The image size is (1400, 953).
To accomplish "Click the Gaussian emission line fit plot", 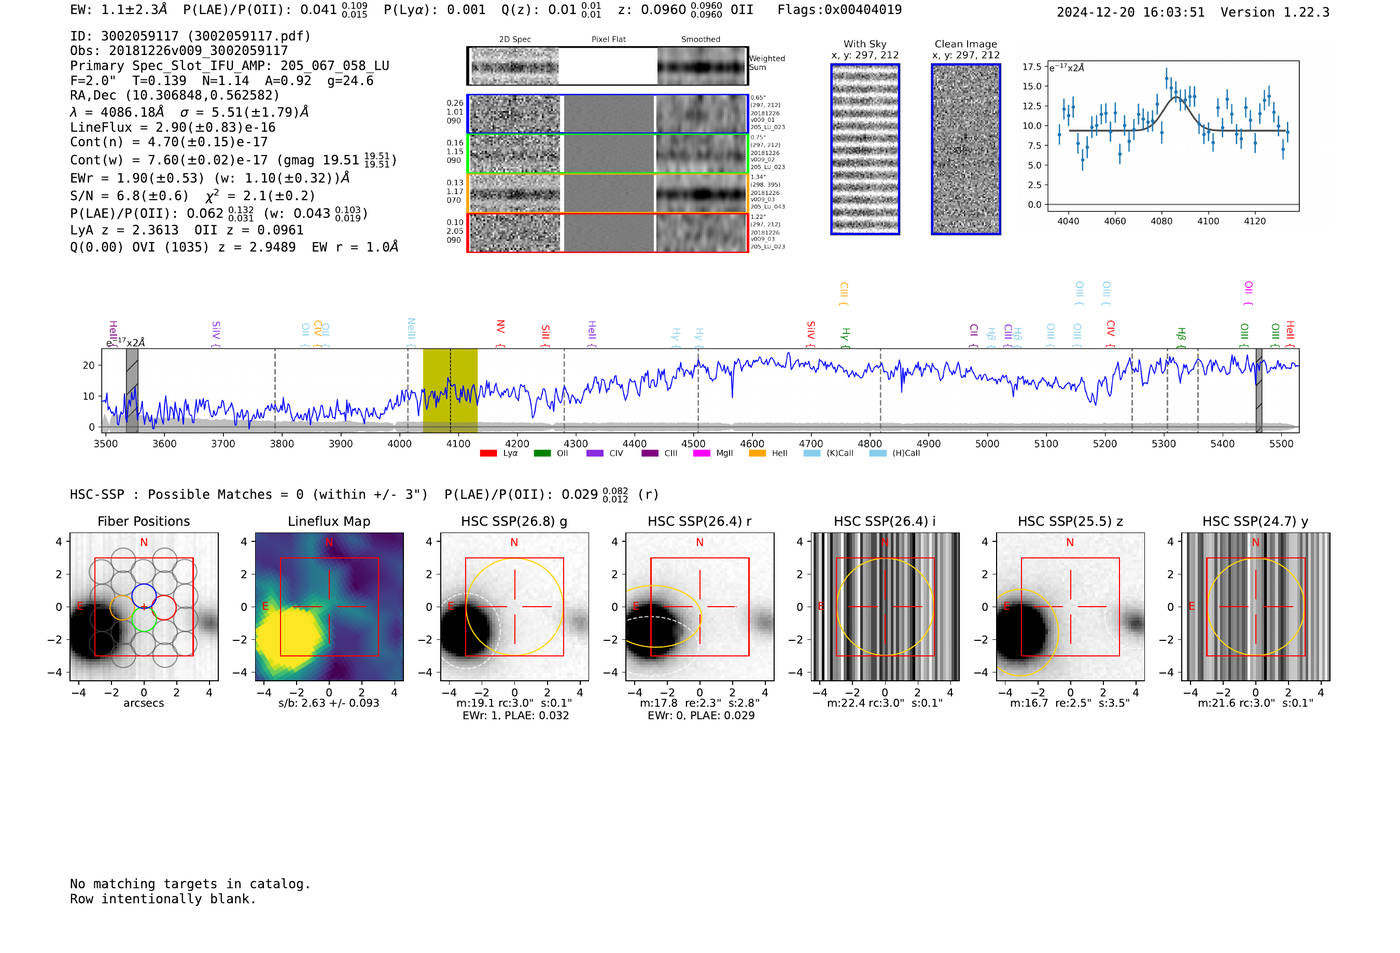I will [1173, 136].
